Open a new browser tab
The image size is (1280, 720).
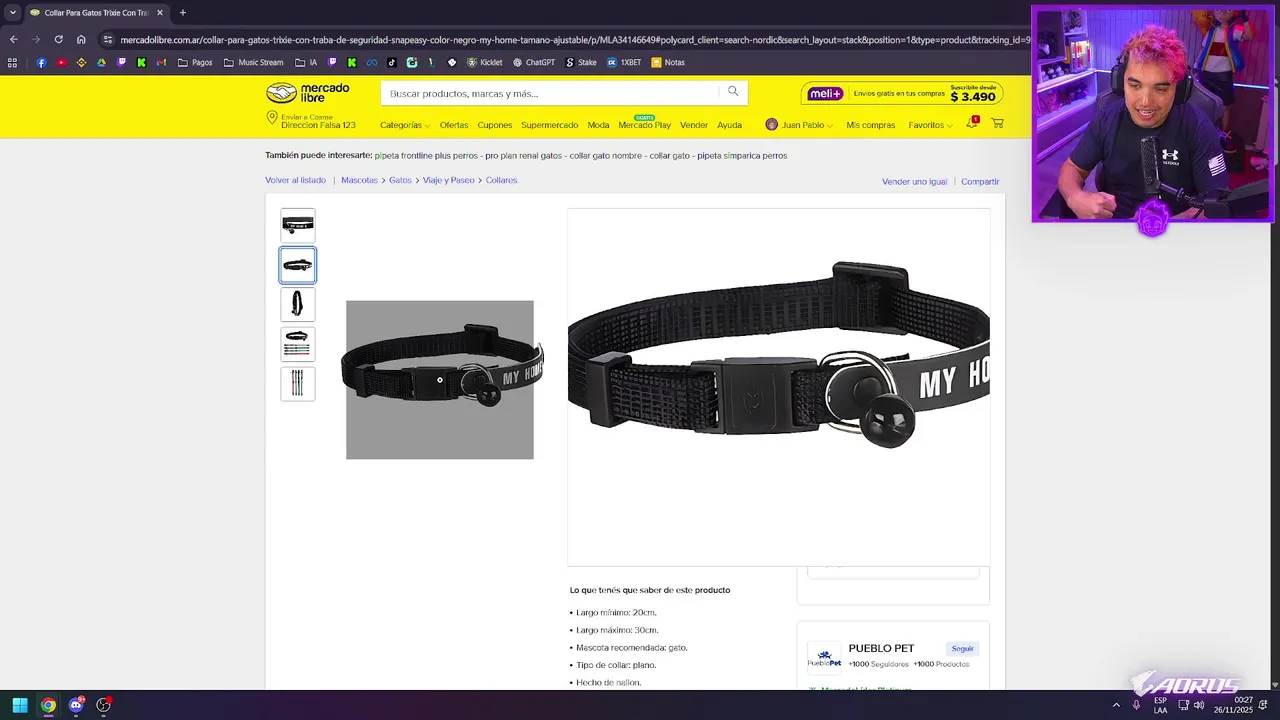coord(182,13)
